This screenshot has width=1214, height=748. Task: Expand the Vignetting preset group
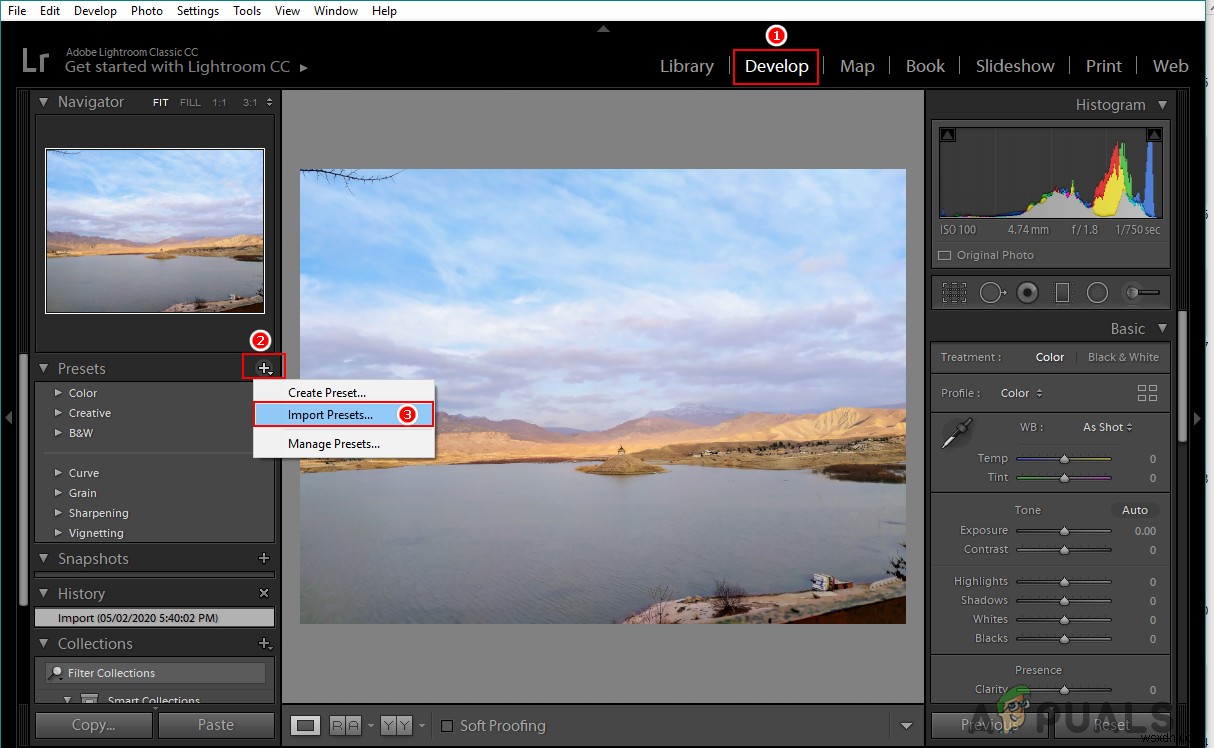point(59,533)
